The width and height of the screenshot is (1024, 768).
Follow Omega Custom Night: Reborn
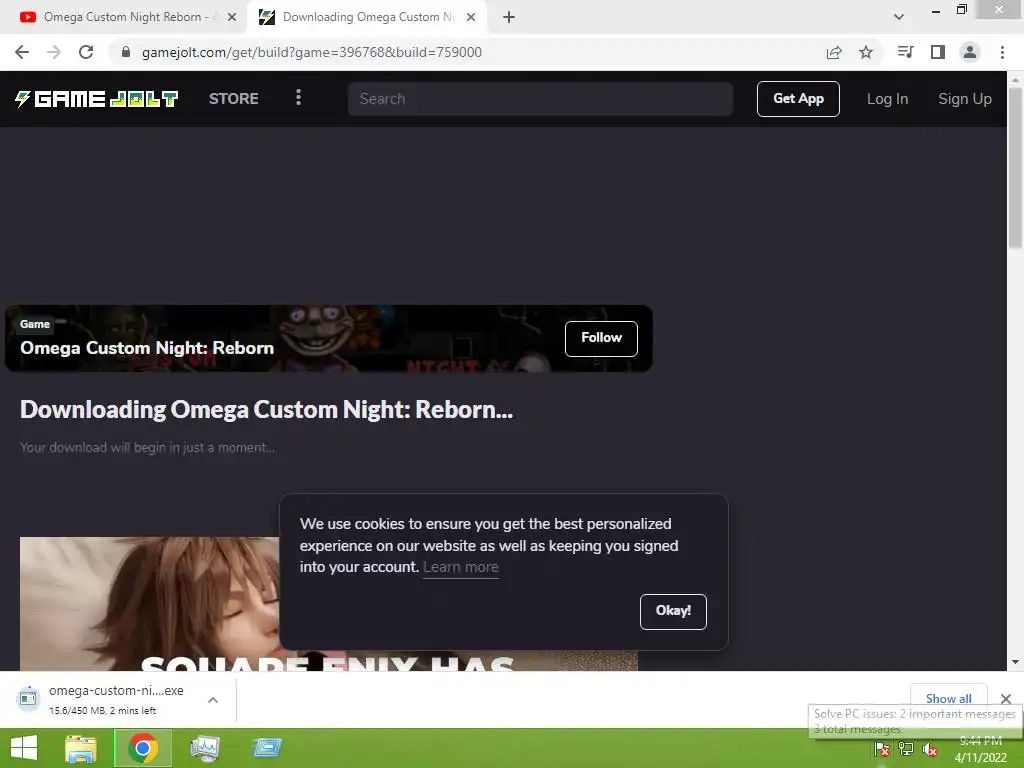(601, 338)
